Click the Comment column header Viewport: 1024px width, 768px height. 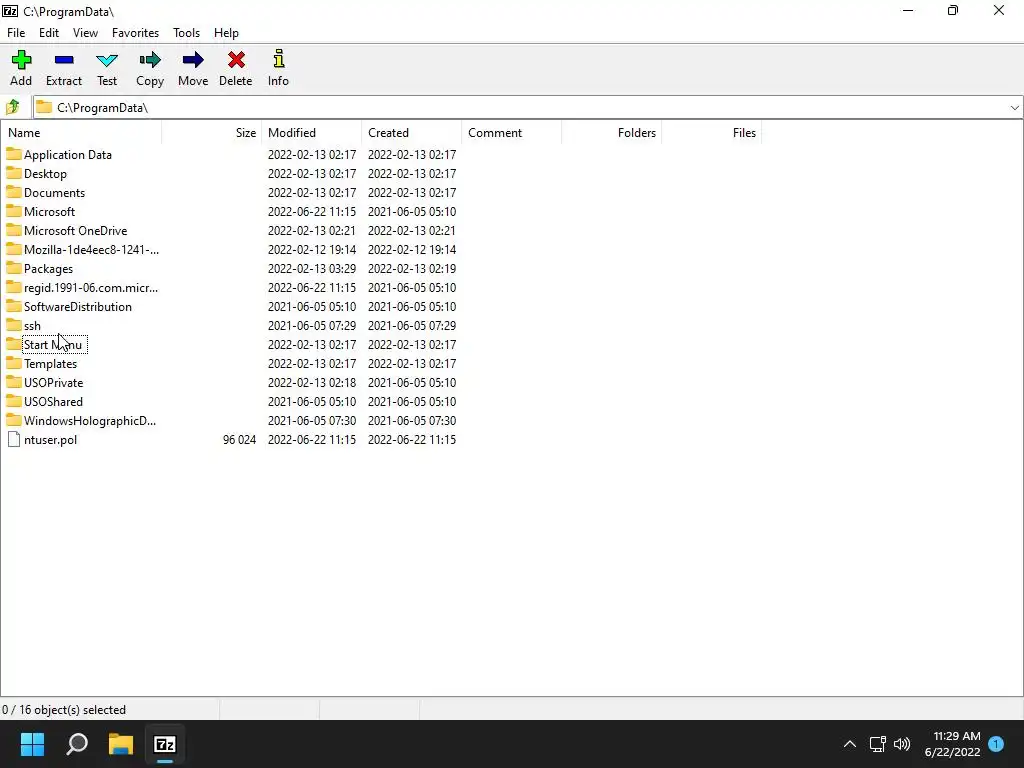pyautogui.click(x=511, y=133)
